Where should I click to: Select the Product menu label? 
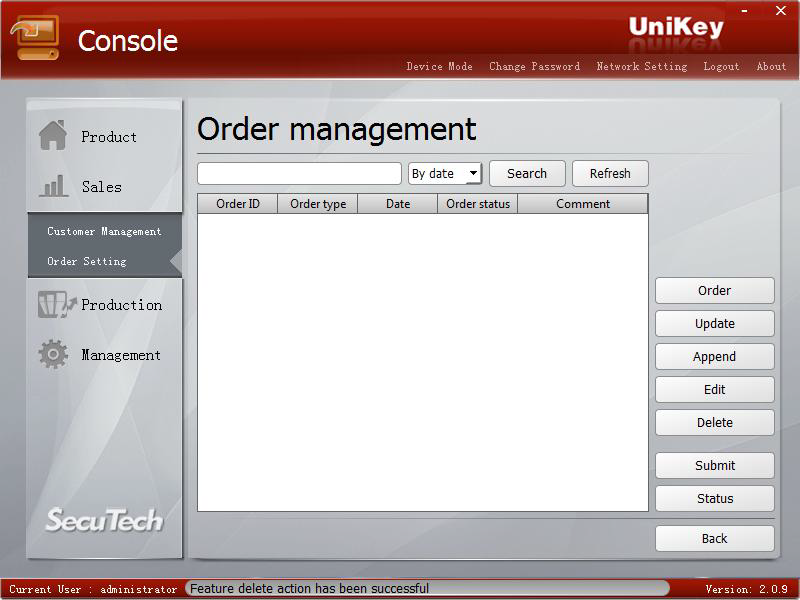(109, 137)
